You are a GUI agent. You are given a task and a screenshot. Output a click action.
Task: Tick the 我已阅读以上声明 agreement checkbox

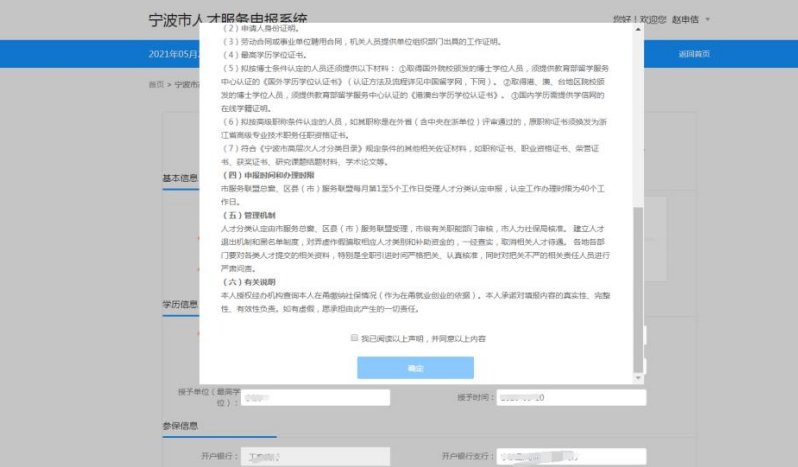point(354,339)
